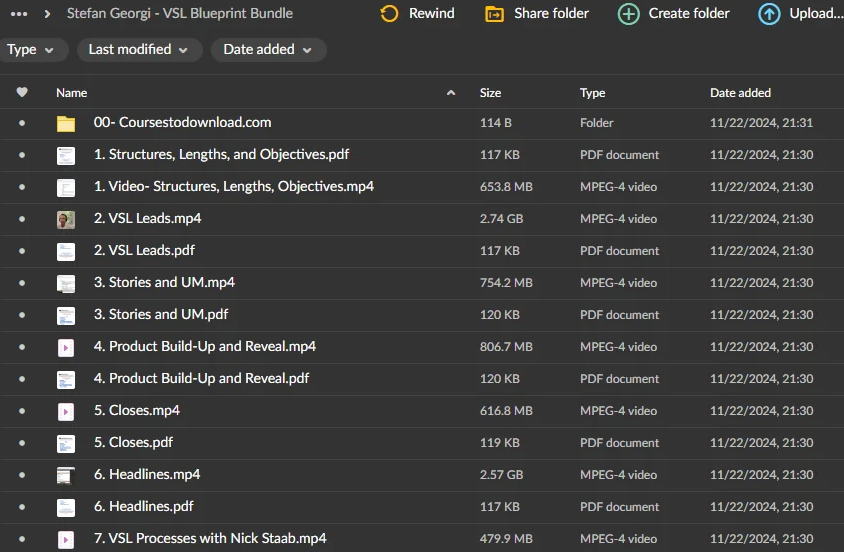Select the 2. VSL Leads.pdf file name

tap(144, 250)
